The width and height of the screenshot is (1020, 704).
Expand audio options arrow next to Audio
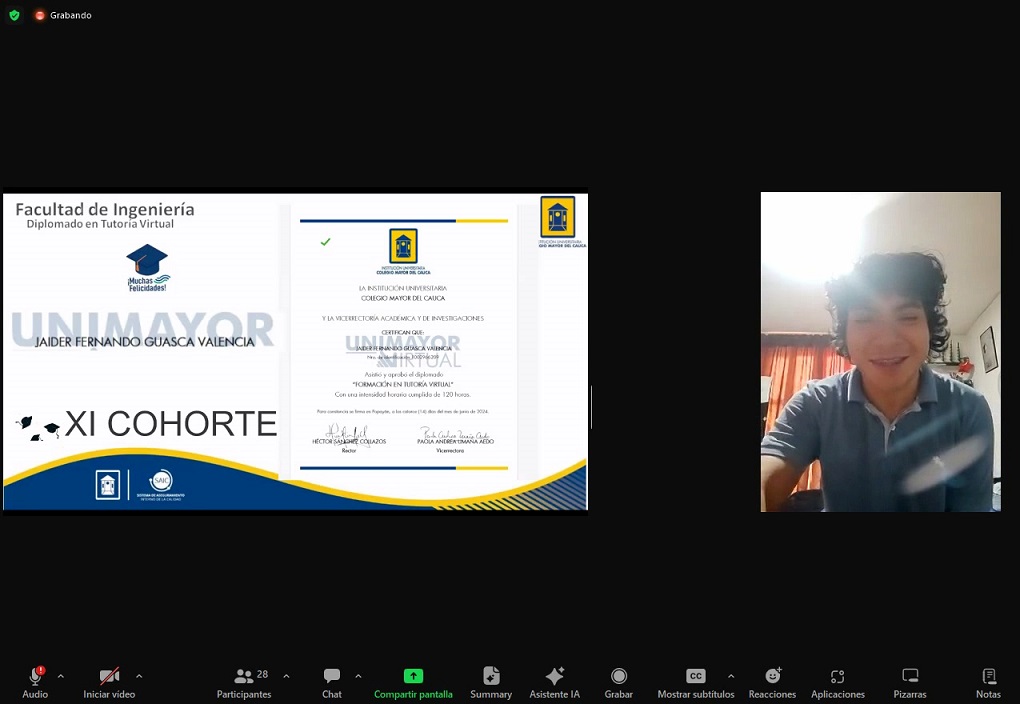[60, 677]
